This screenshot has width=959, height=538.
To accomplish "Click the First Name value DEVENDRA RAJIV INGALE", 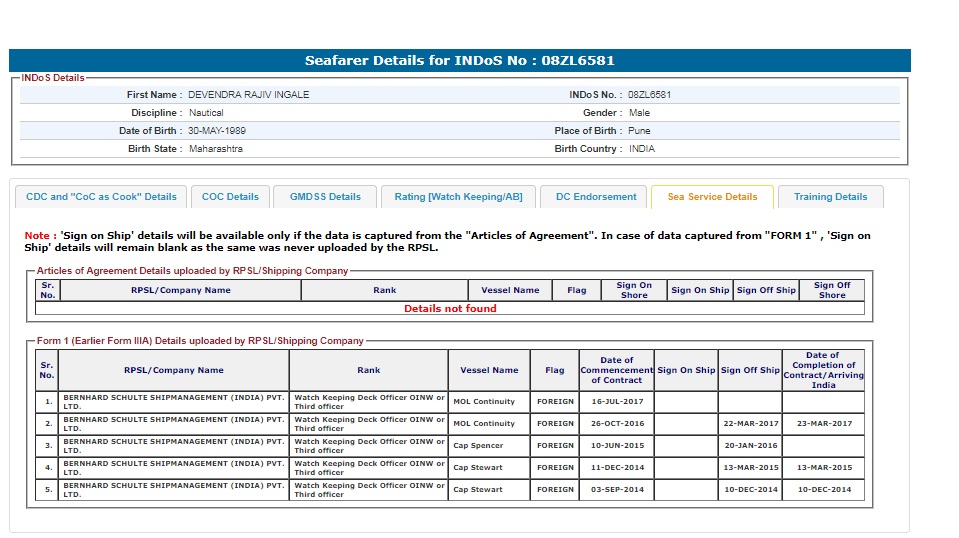I will click(249, 95).
